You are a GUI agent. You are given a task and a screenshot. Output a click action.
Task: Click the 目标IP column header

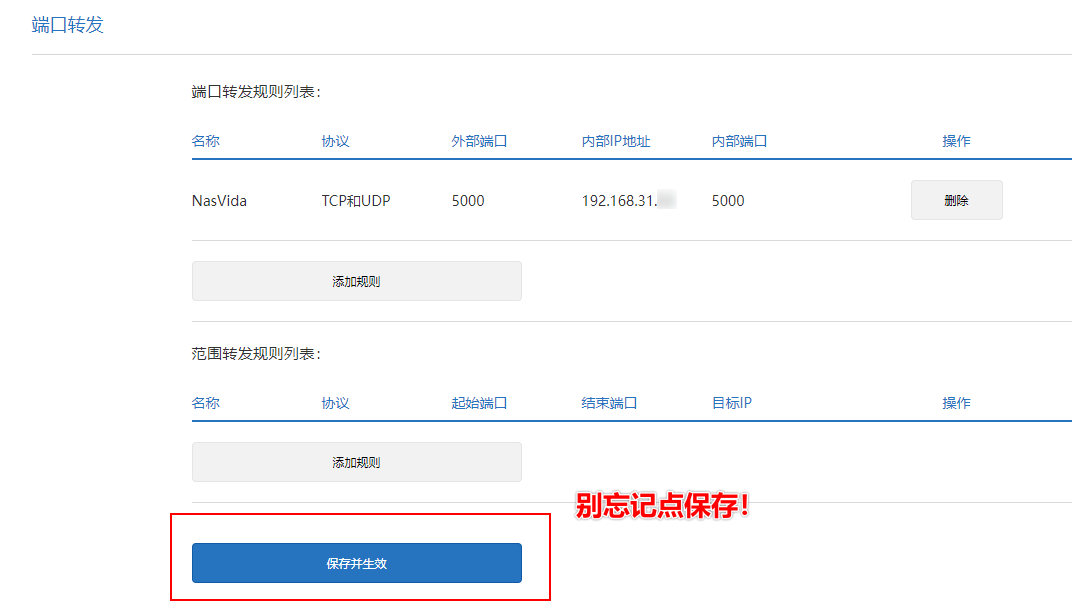tap(731, 403)
